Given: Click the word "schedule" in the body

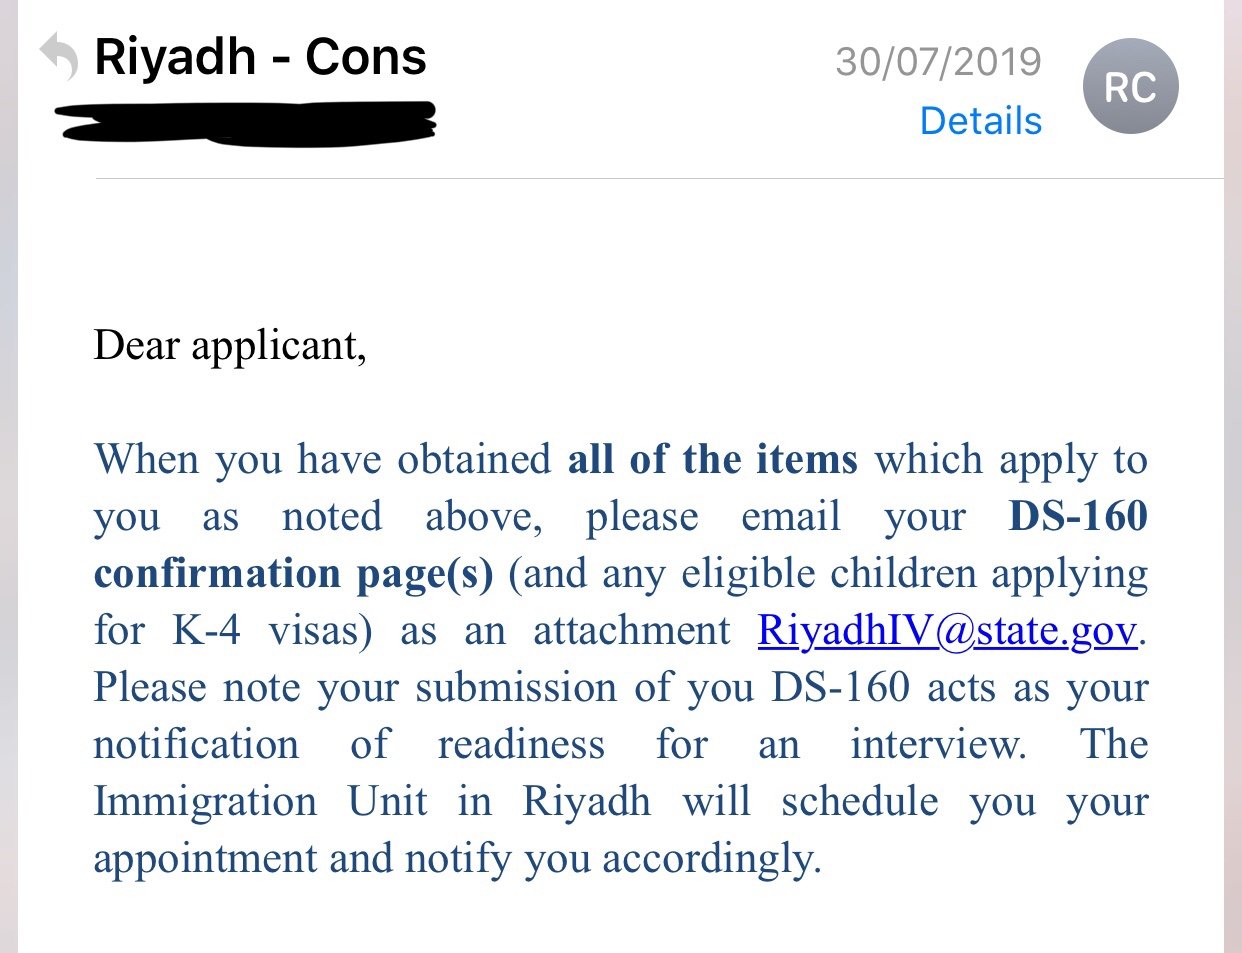Looking at the screenshot, I should [859, 802].
